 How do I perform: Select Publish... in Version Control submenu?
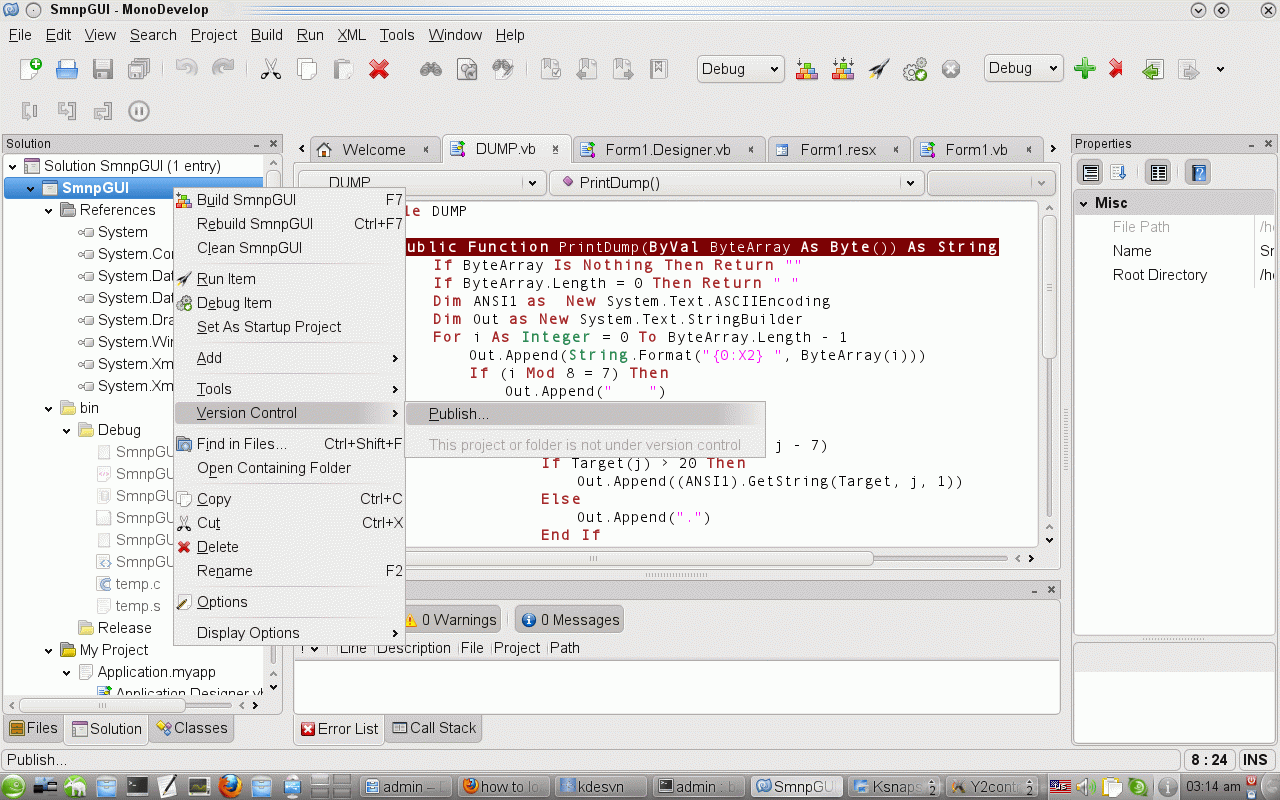[x=585, y=414]
